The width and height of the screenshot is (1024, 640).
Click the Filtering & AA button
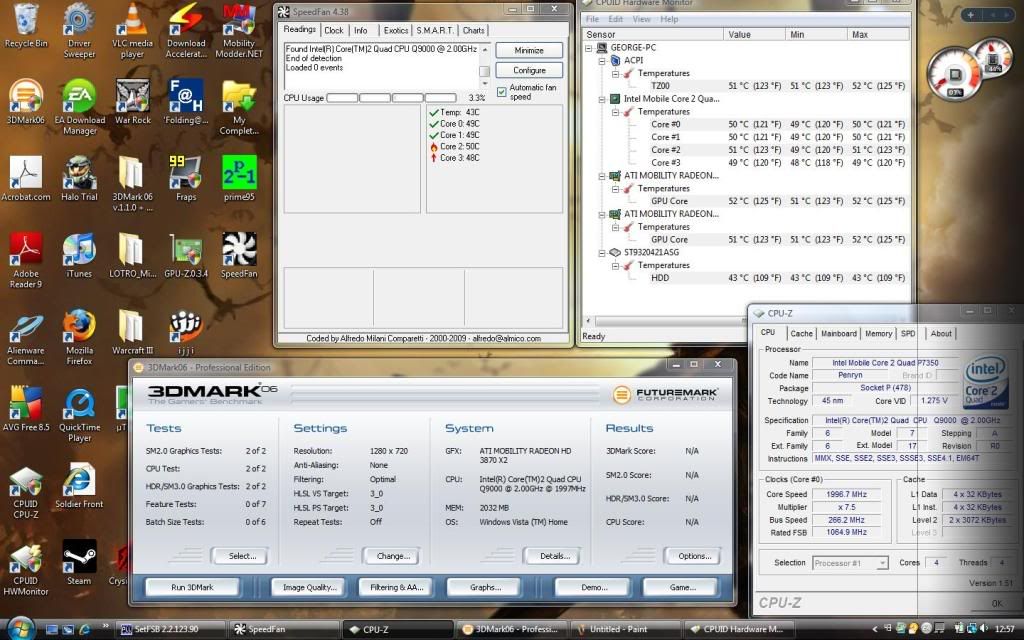tap(396, 587)
